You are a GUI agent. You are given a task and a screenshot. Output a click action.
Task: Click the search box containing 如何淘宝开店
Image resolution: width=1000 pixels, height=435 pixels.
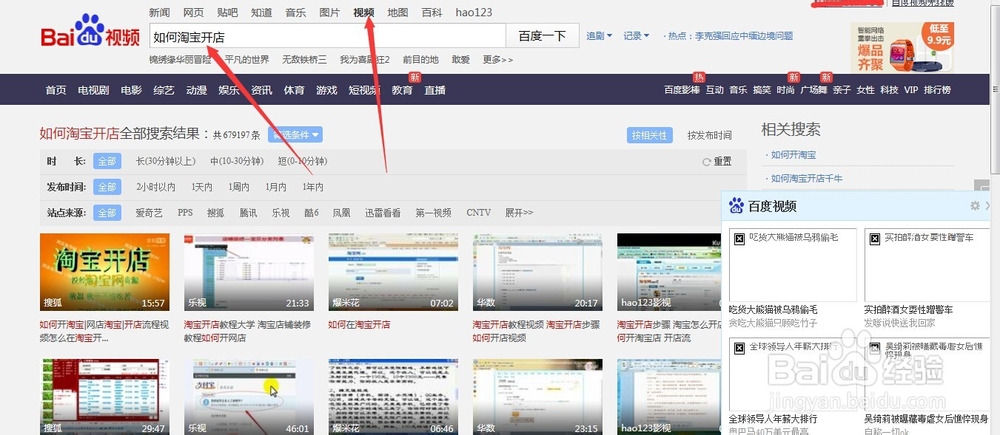tap(328, 36)
